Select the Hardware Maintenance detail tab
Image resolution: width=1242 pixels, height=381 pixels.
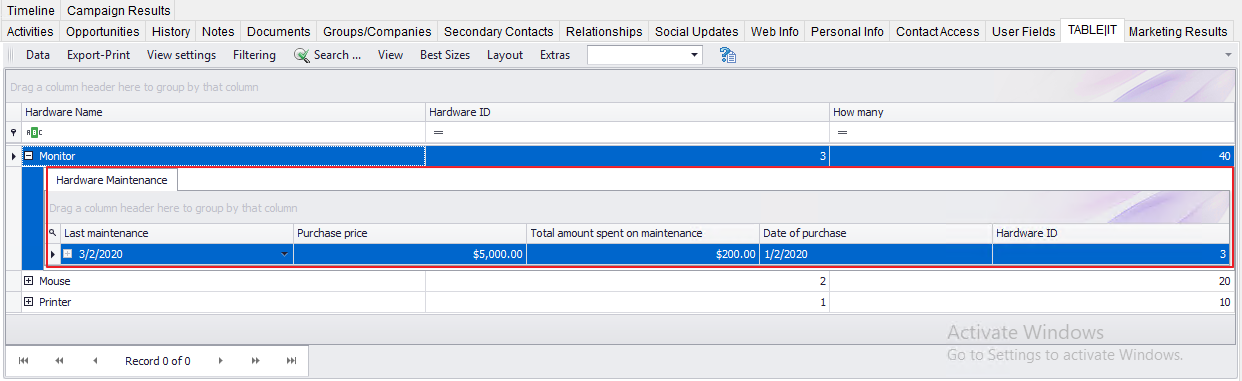click(112, 180)
